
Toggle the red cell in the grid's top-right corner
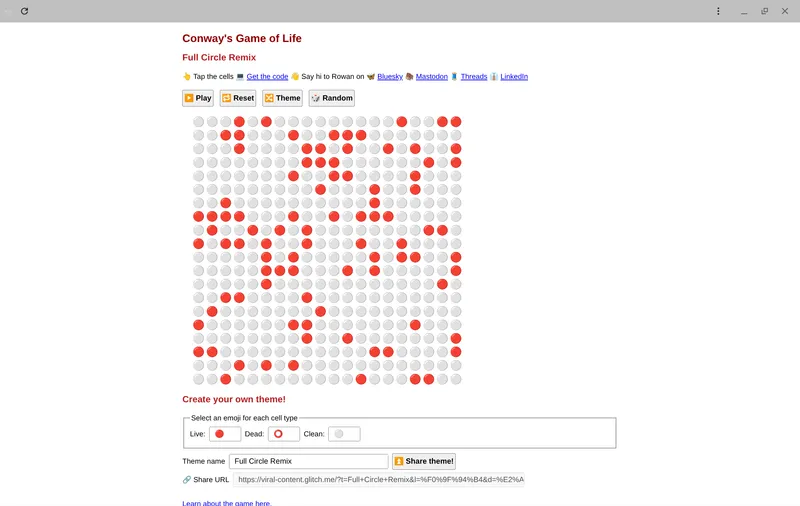click(456, 122)
